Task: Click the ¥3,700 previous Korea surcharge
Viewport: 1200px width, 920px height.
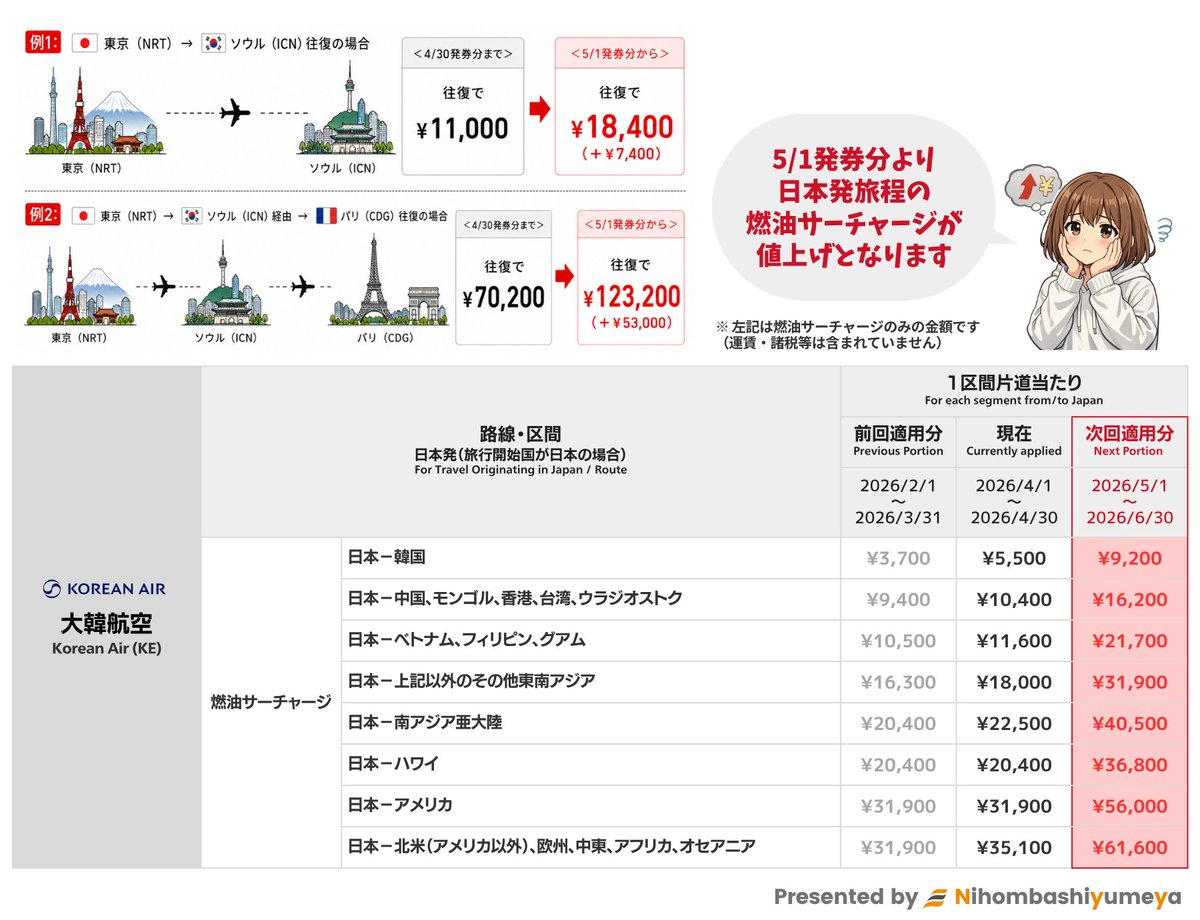Action: [x=899, y=559]
